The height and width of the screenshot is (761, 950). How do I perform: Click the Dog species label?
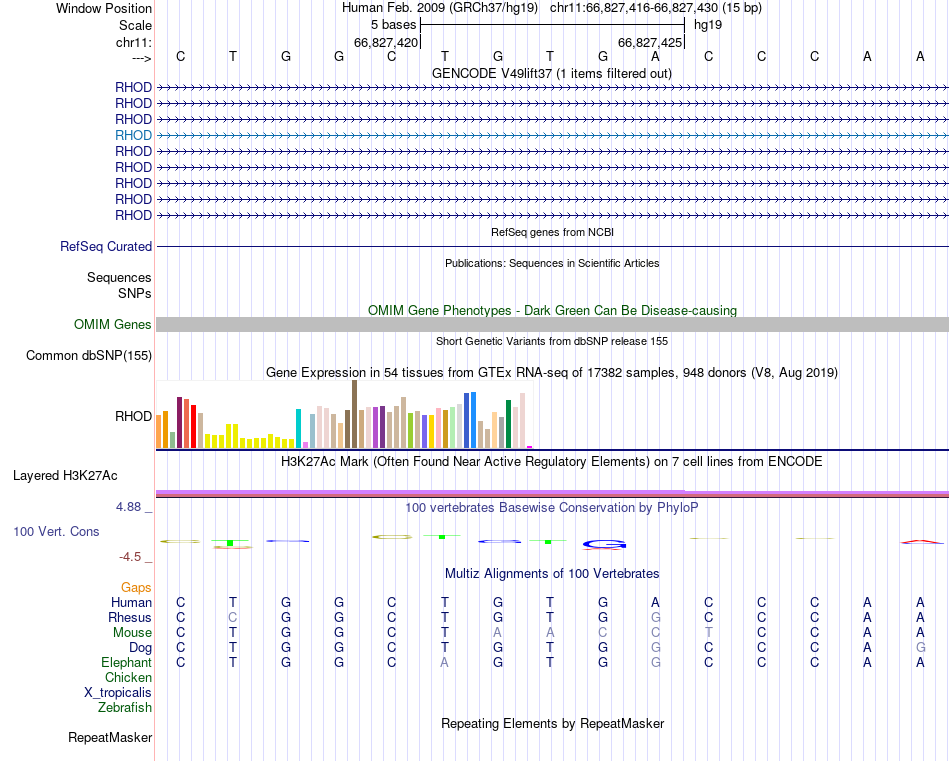141,648
